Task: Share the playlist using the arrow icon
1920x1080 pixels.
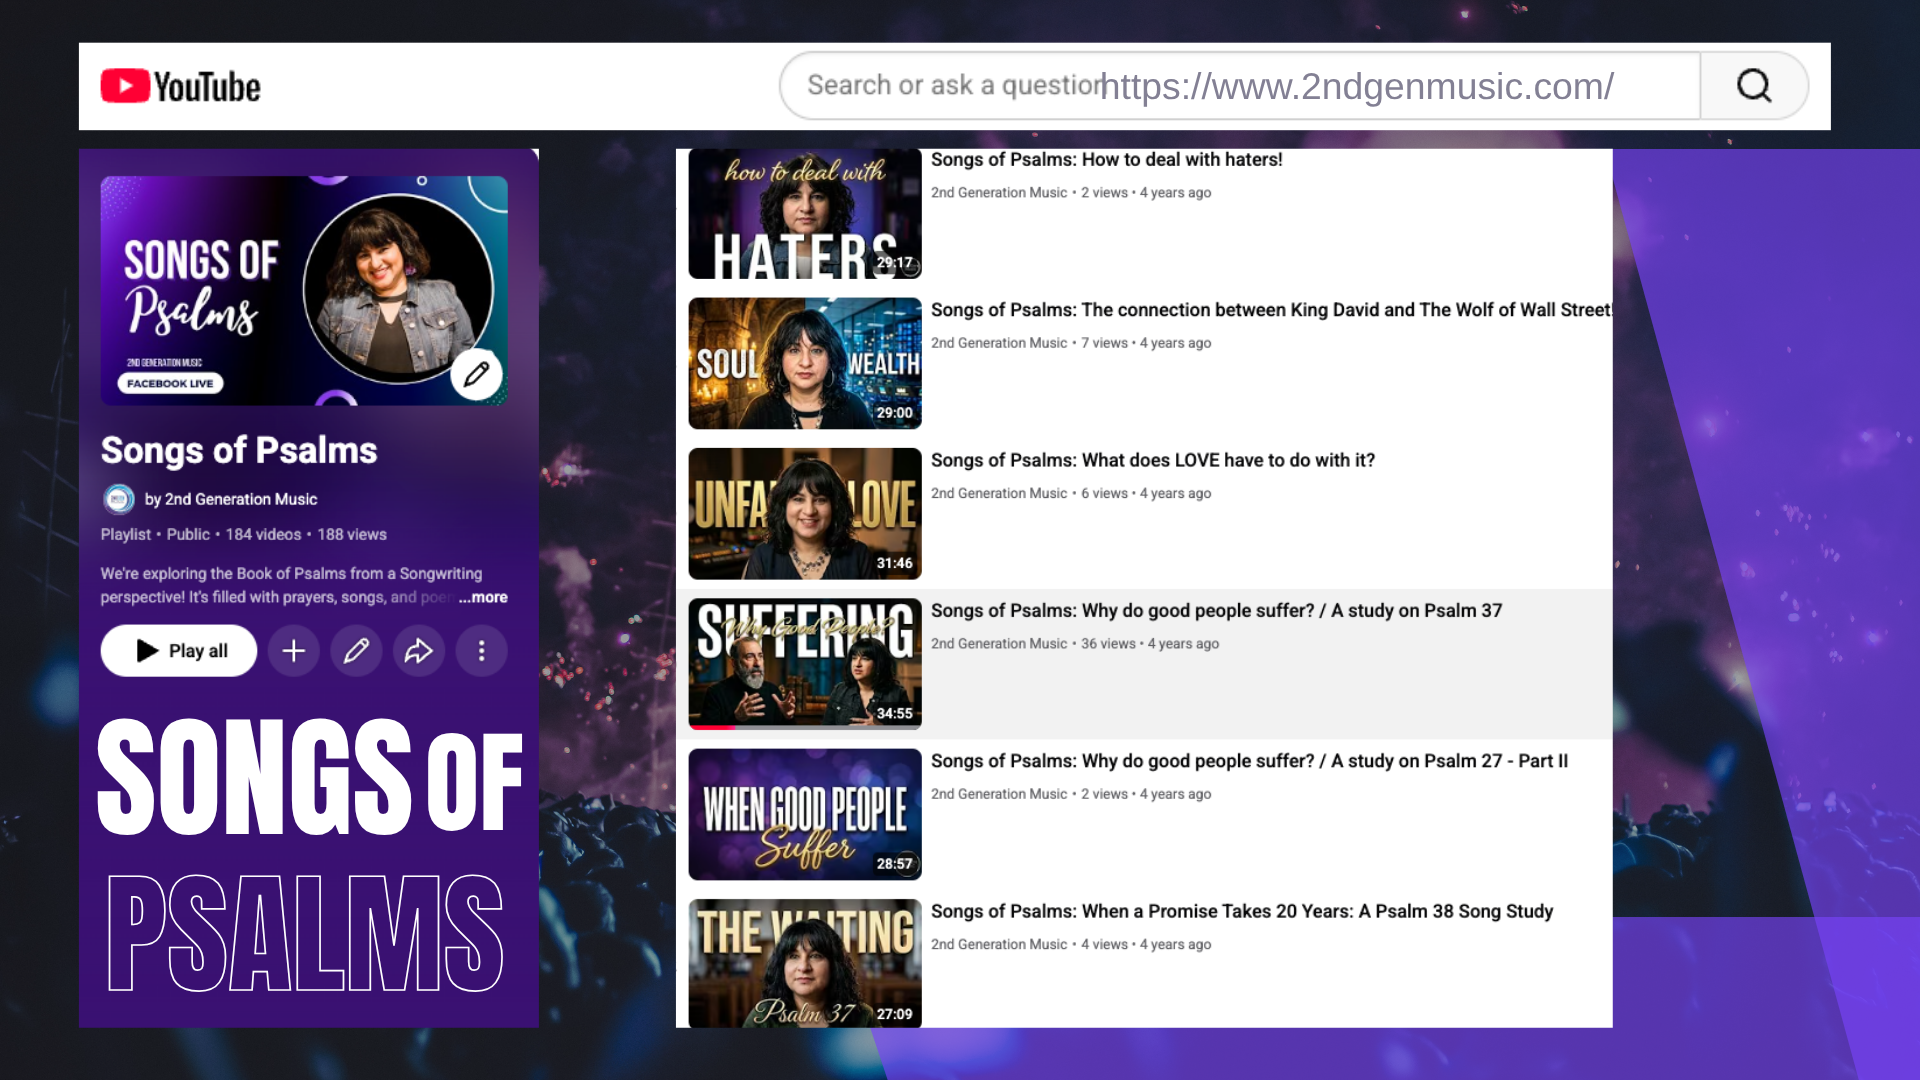Action: (x=419, y=651)
